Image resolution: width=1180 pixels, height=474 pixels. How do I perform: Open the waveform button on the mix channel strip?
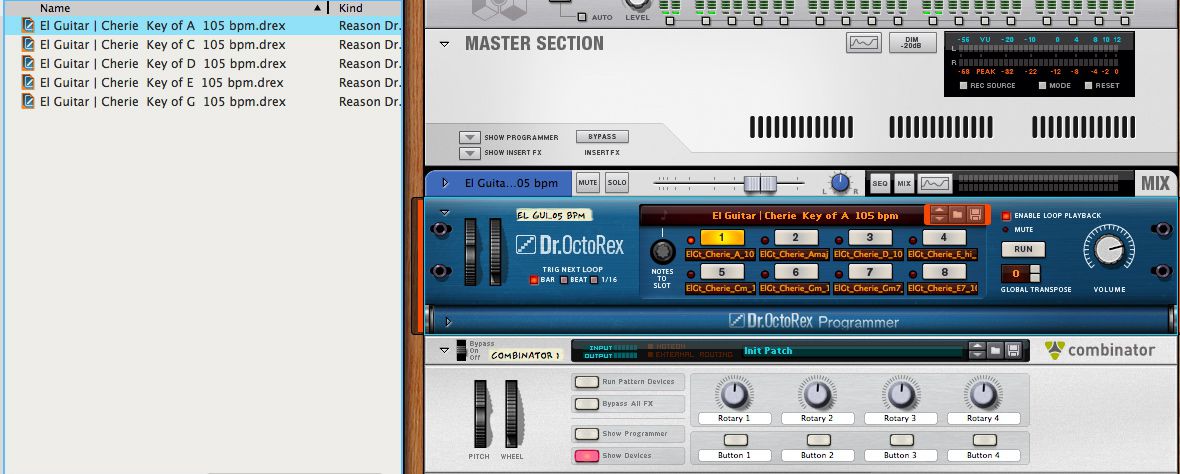[935, 183]
